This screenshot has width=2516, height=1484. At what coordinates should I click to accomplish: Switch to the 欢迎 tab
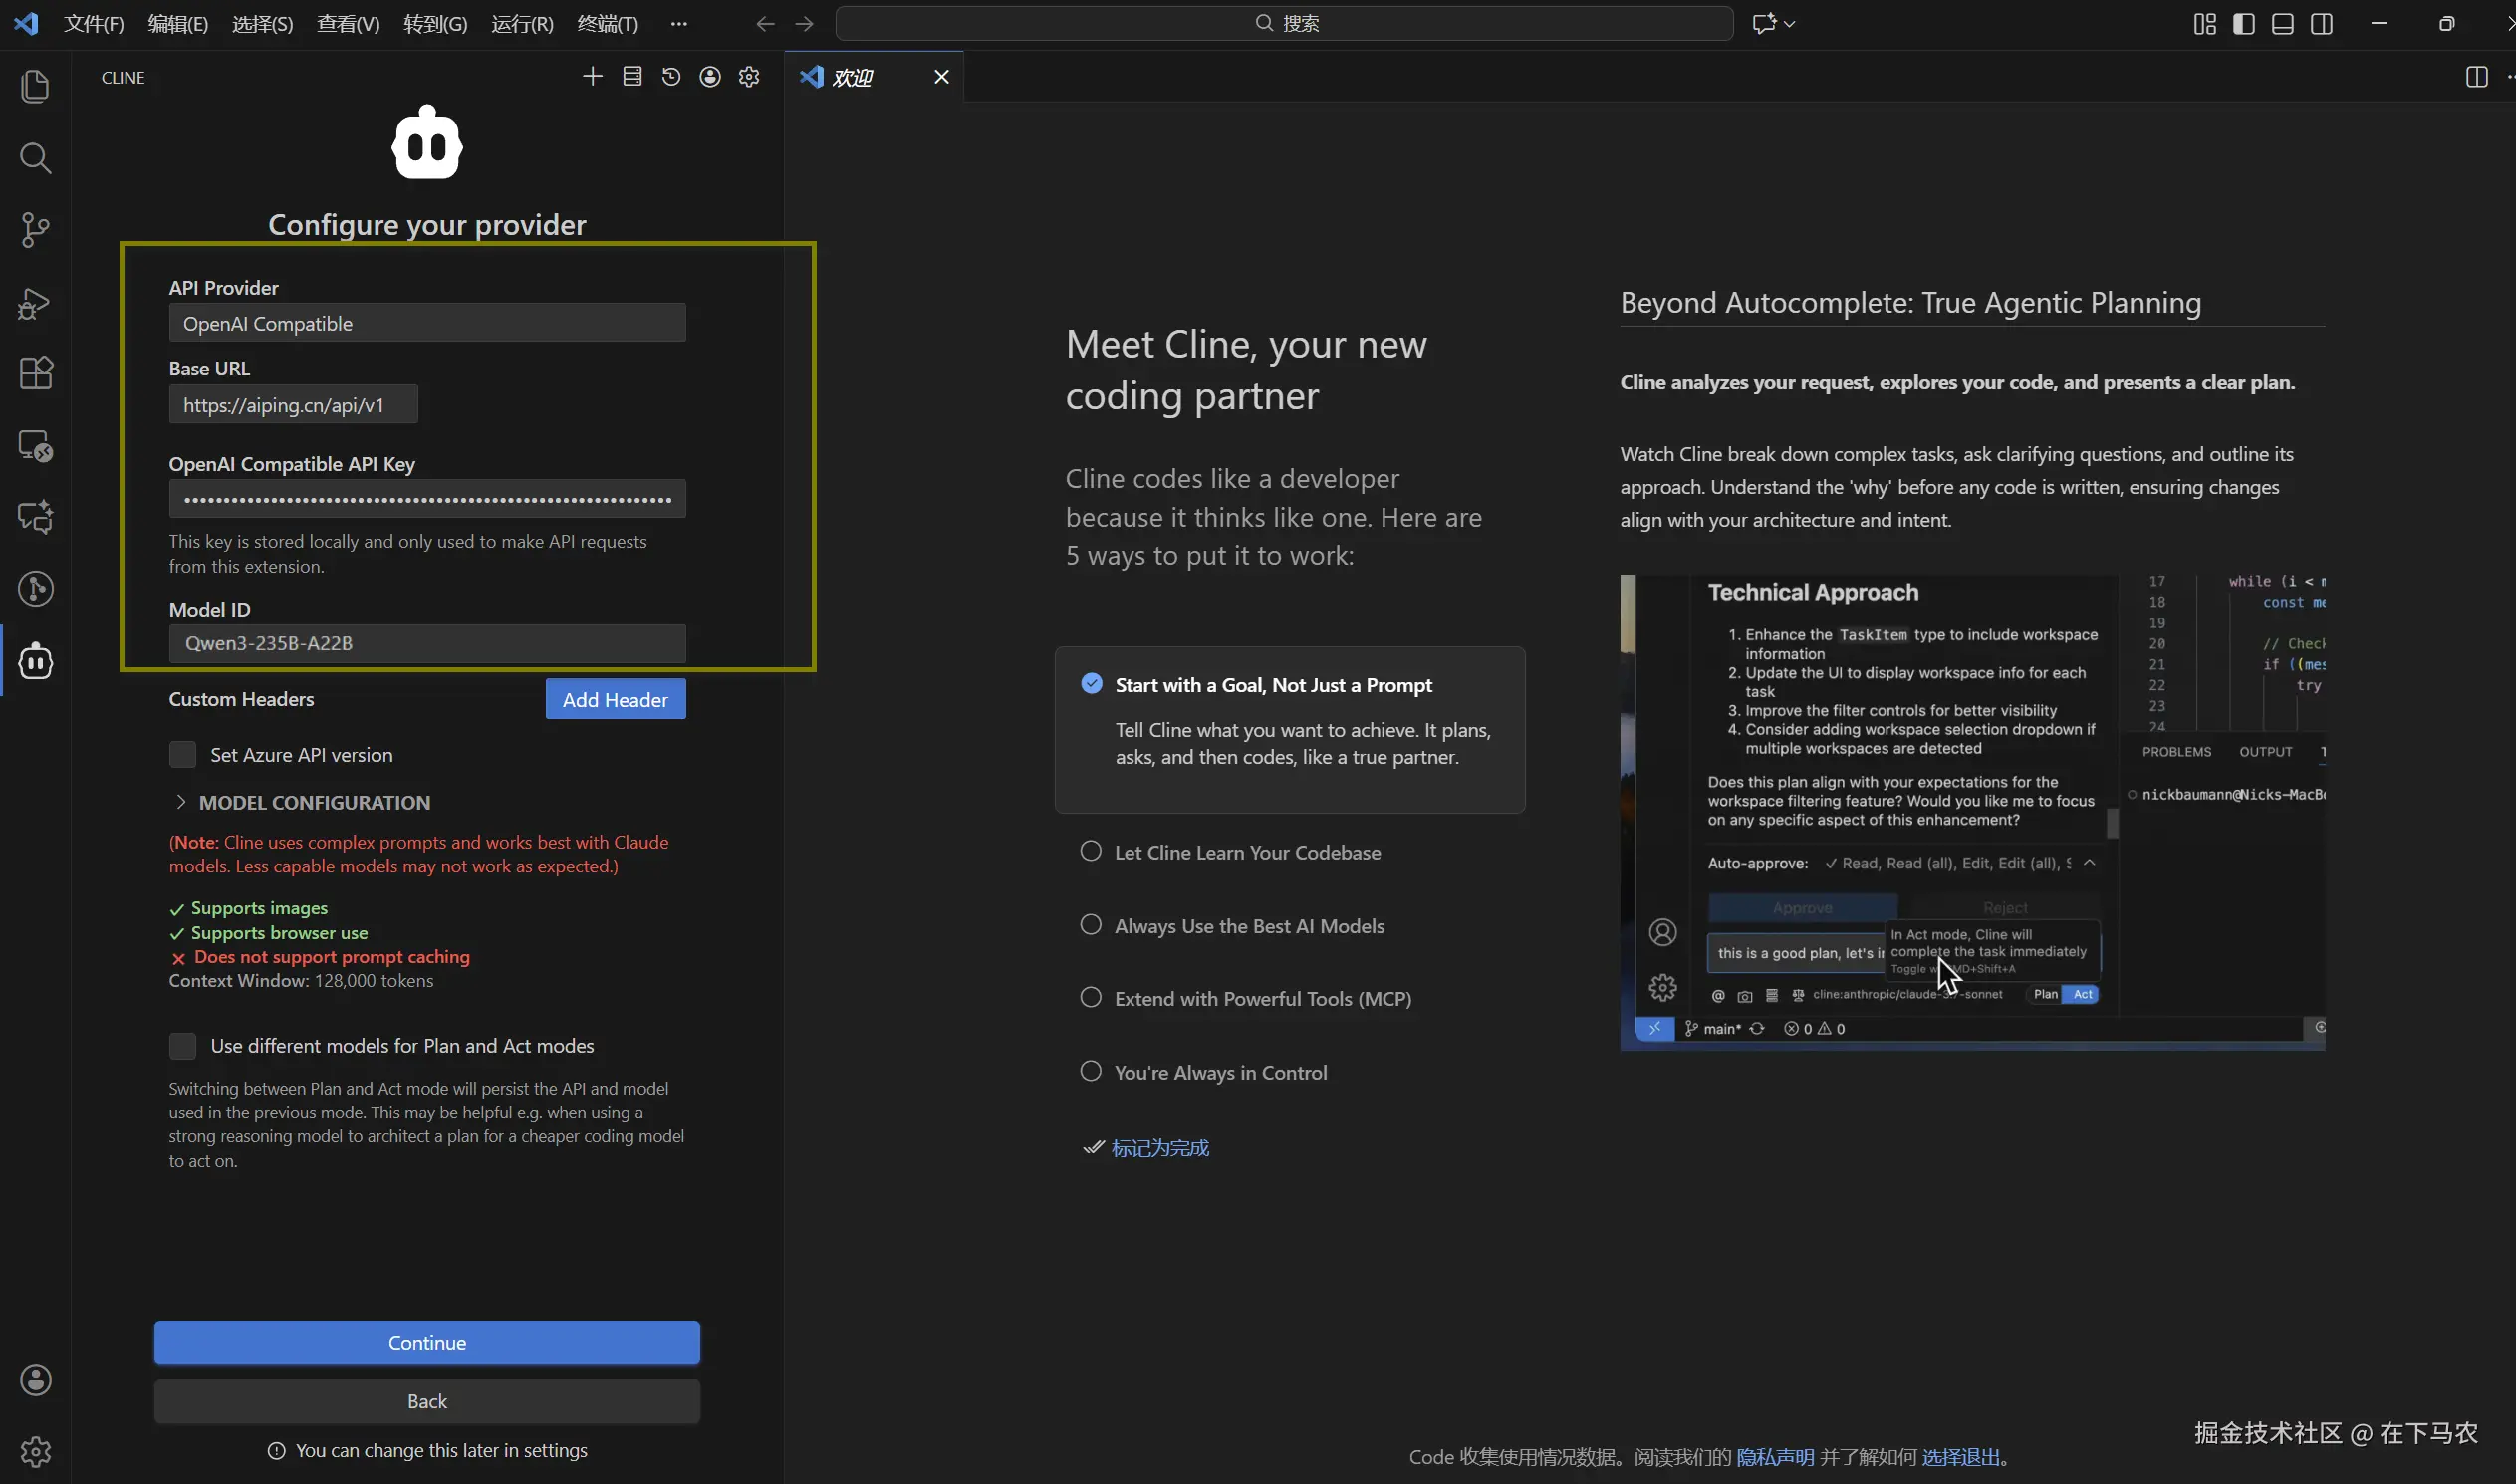coord(853,77)
